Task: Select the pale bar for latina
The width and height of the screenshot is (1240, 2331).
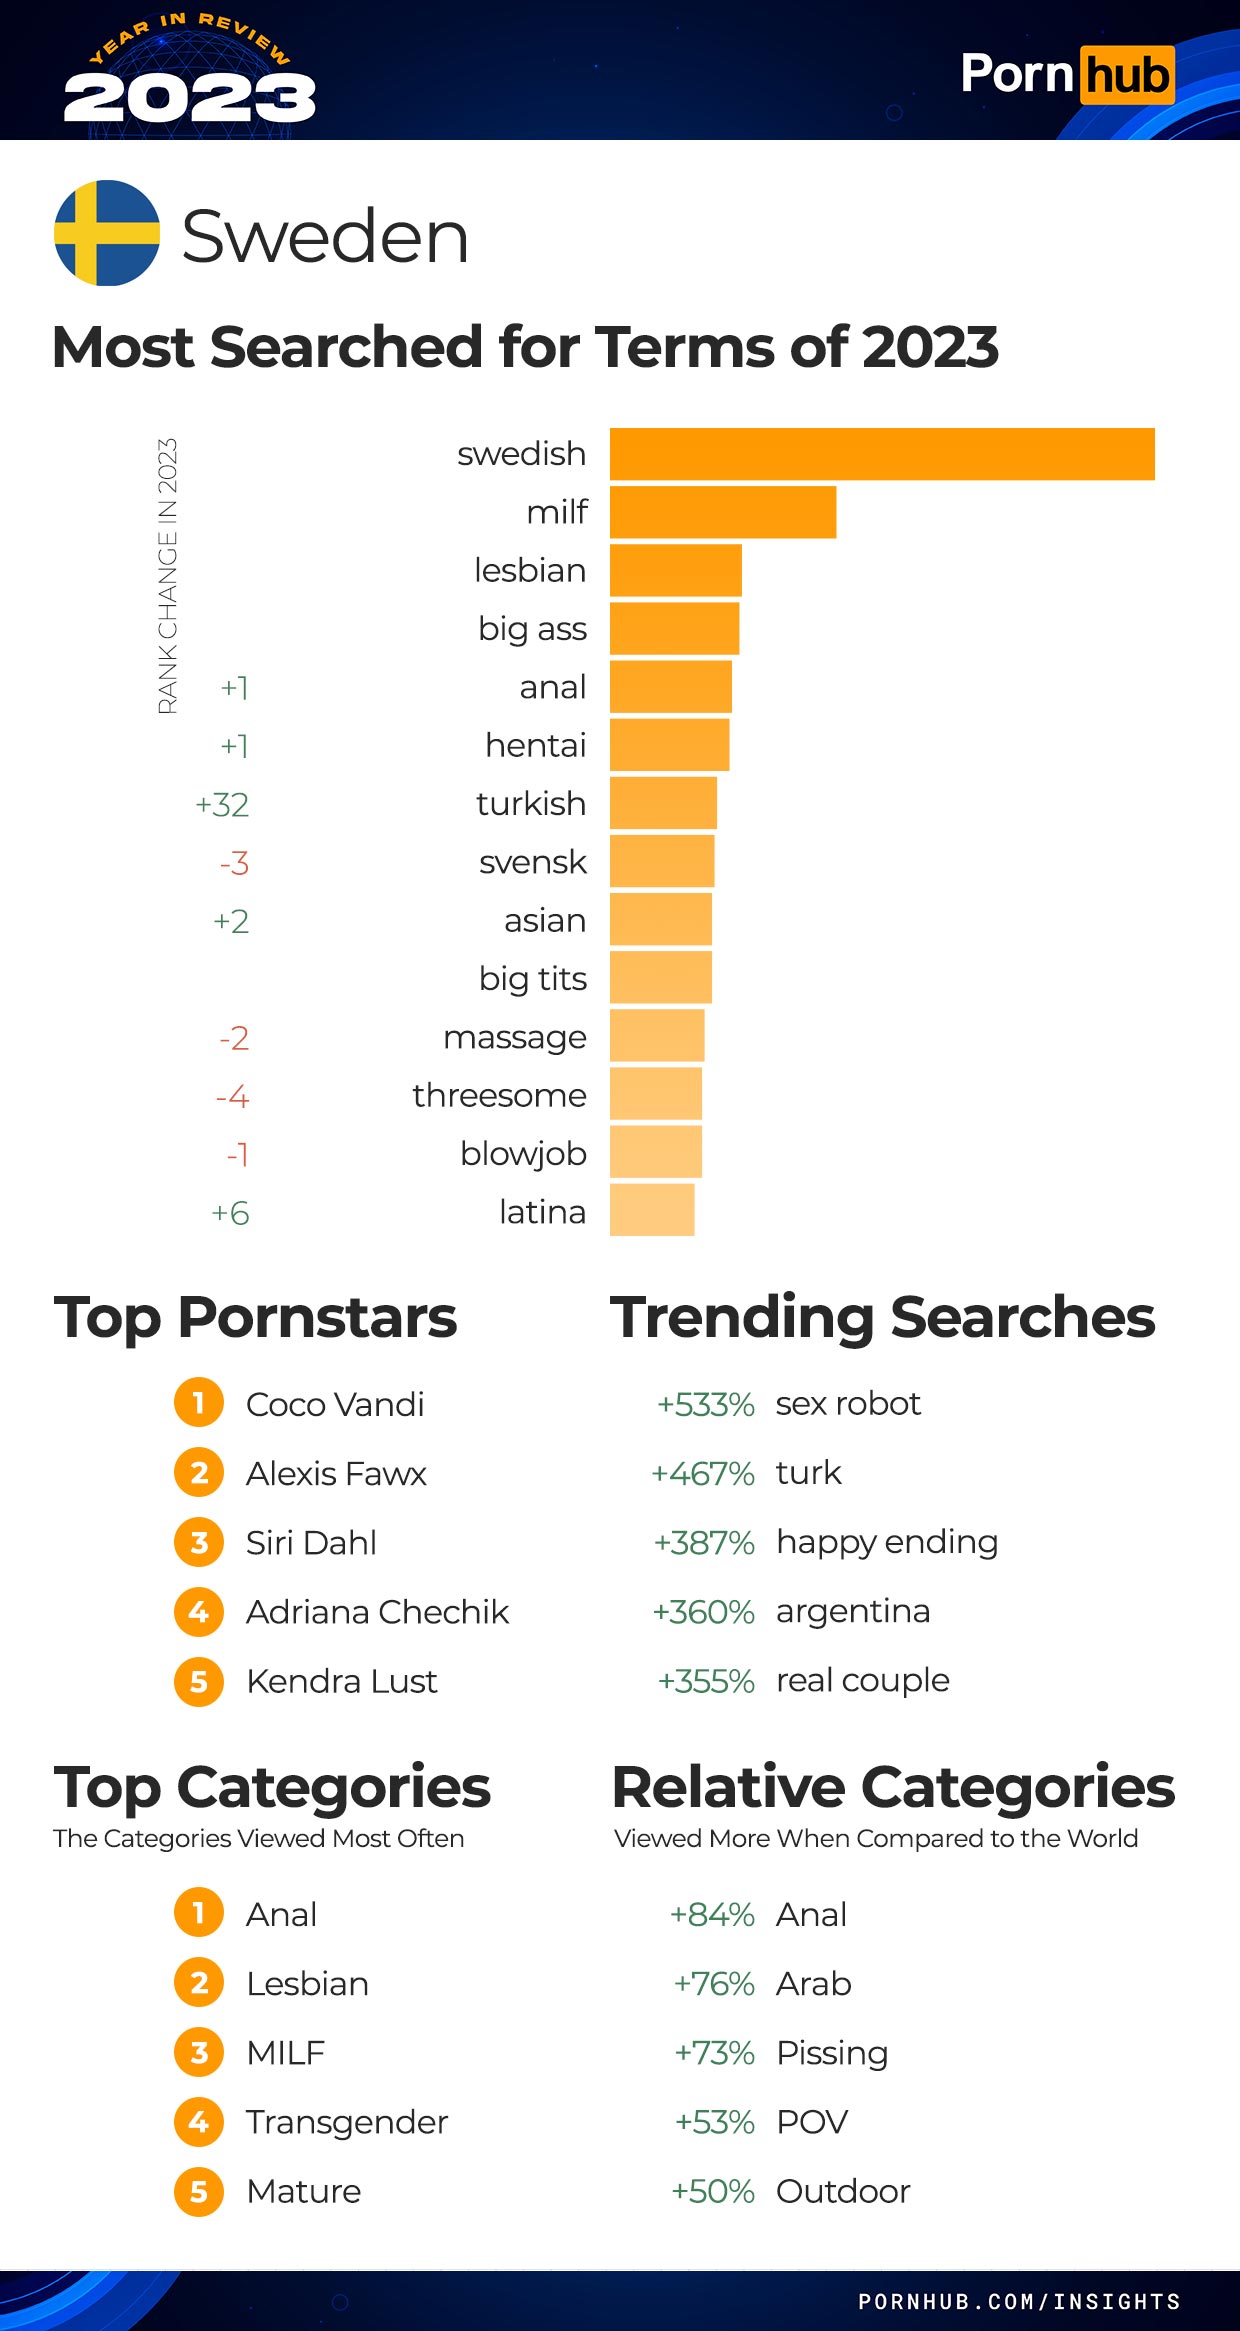Action: click(x=652, y=1210)
